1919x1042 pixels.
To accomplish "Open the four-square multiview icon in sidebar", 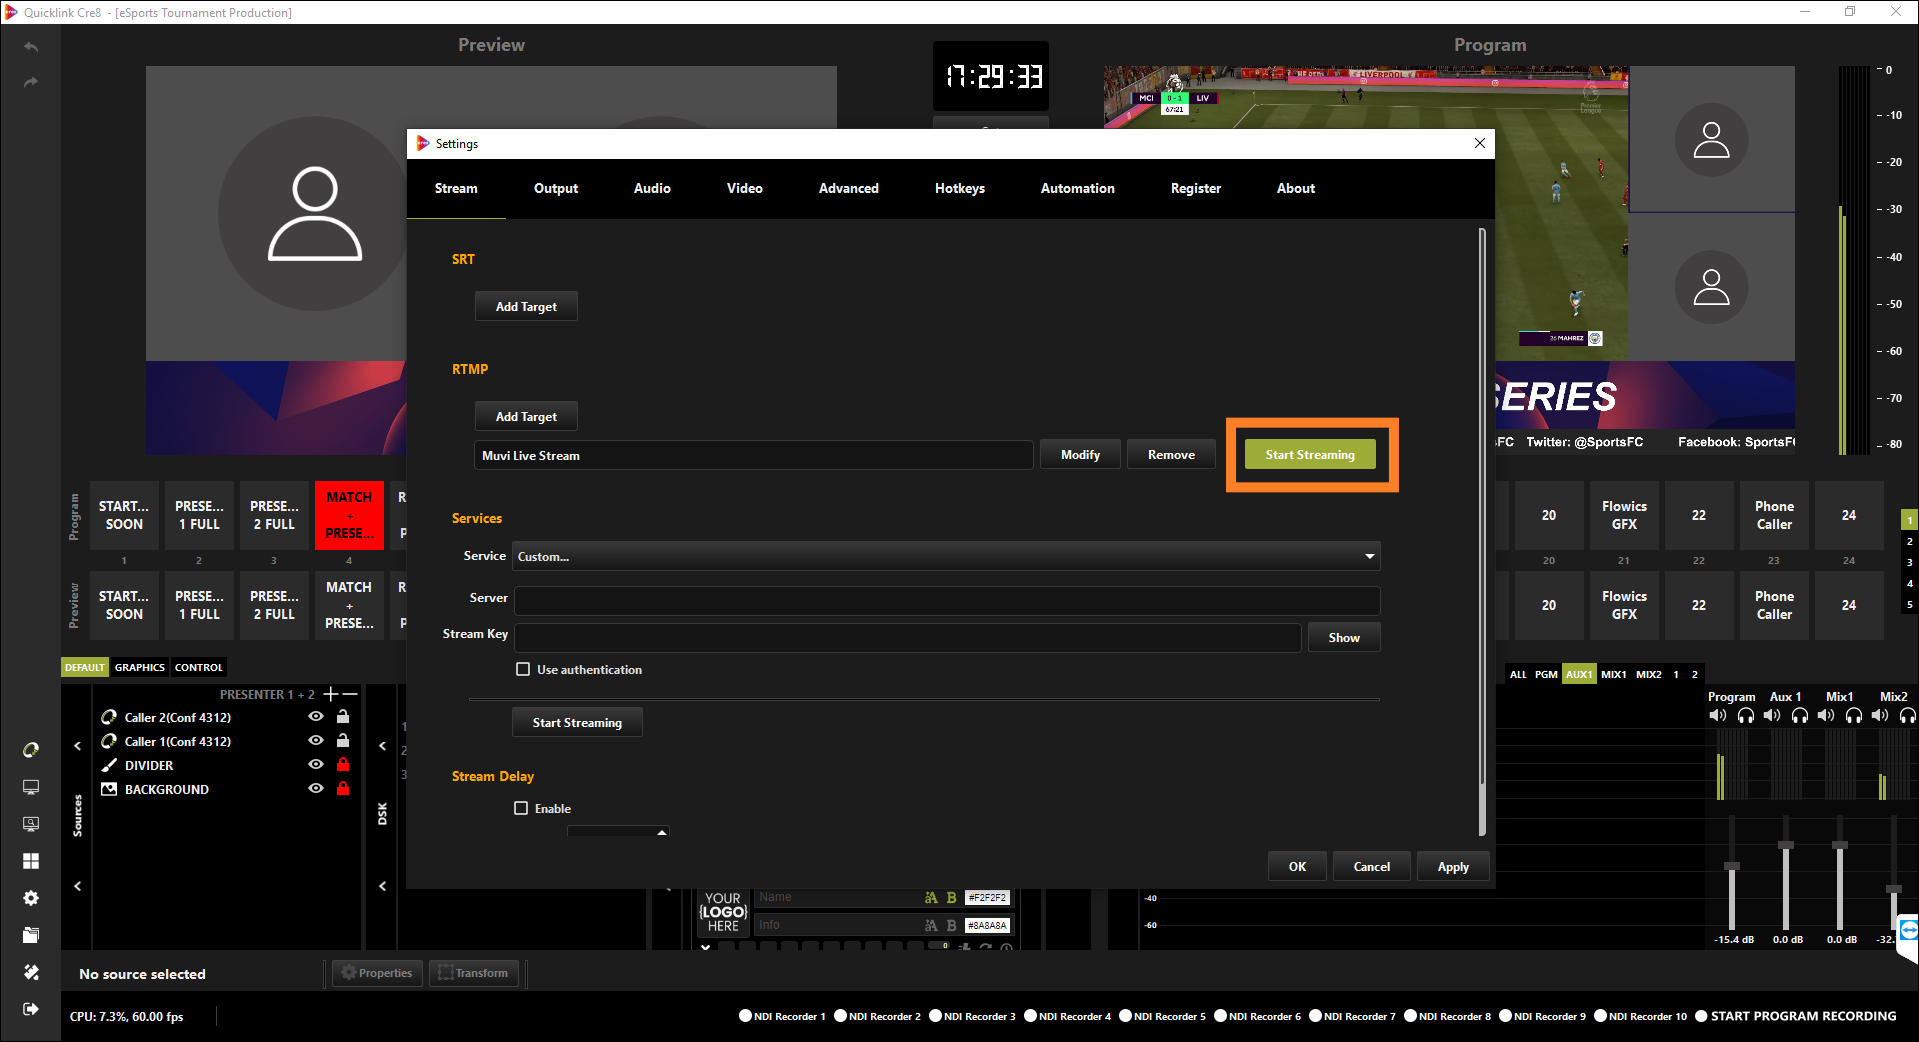I will pos(31,861).
